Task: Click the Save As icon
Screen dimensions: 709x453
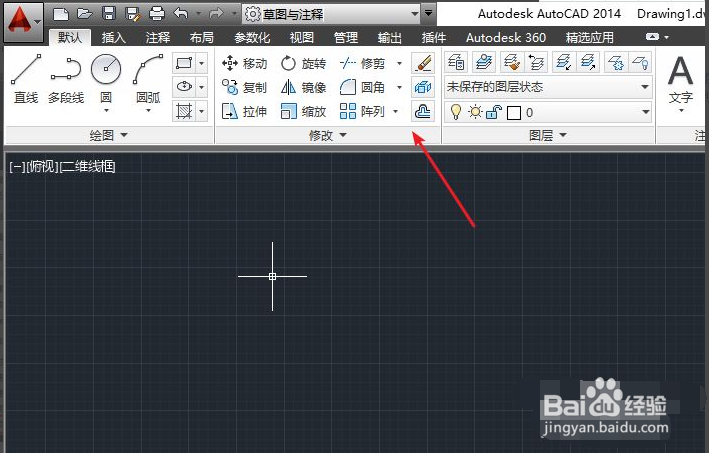Action: click(x=133, y=14)
